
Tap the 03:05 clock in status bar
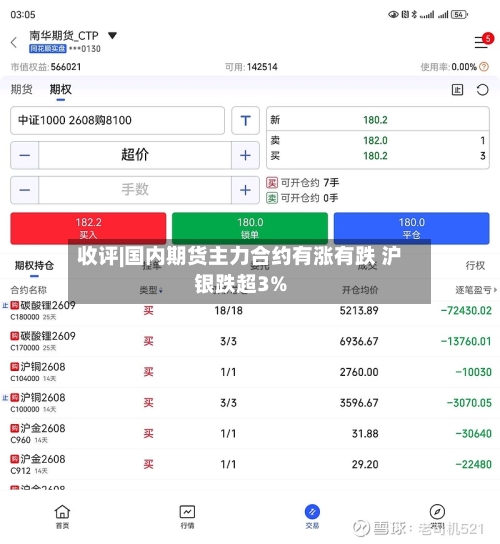point(23,15)
